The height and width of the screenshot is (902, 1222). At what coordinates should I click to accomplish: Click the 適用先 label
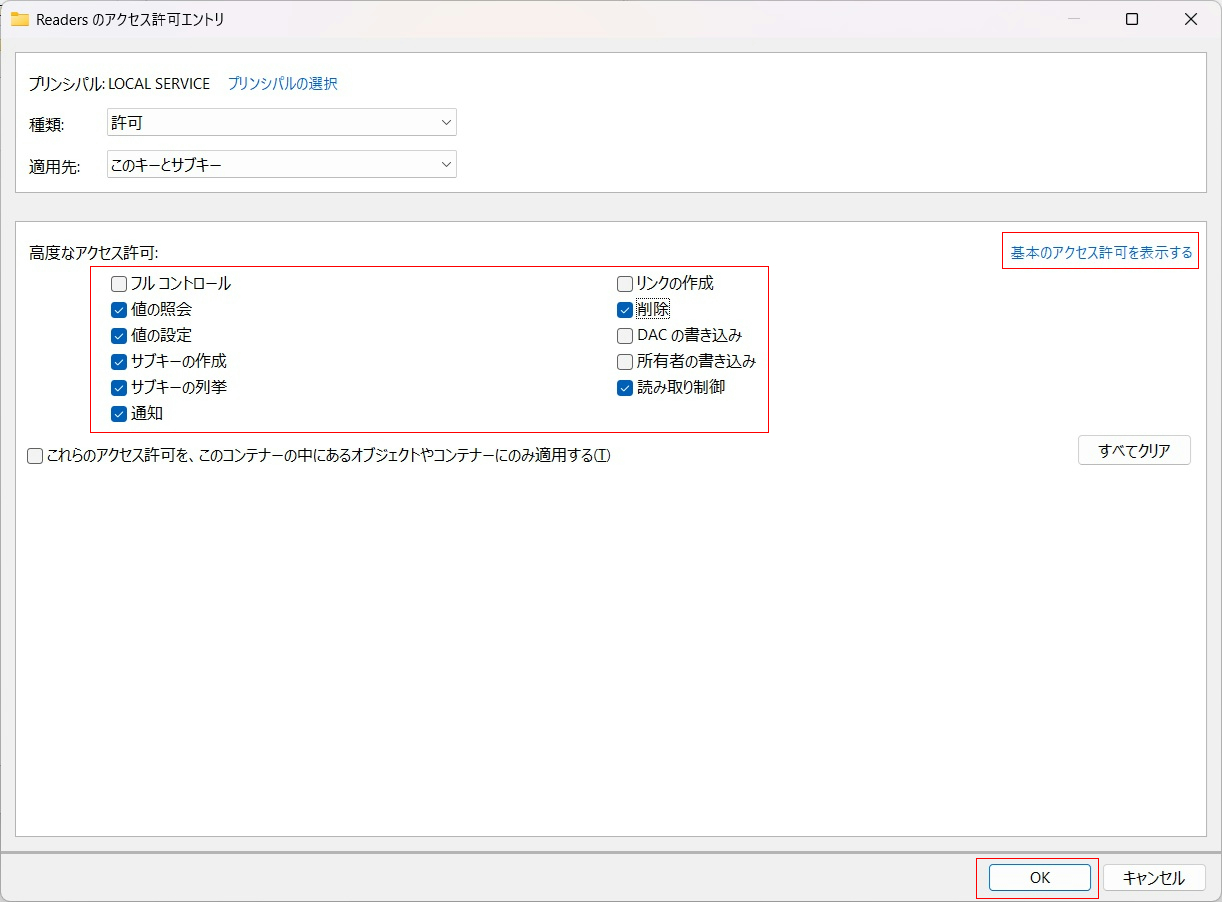(54, 167)
